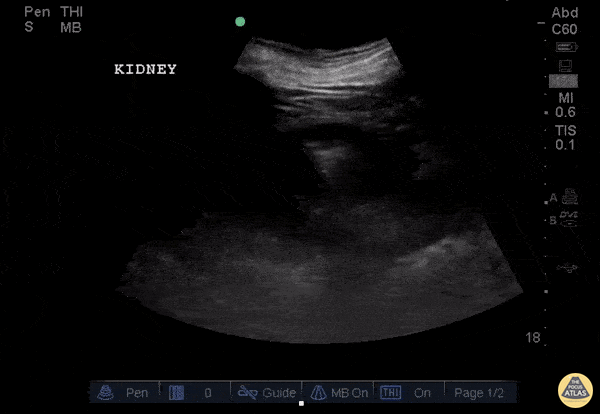Click the THI boxed icon
The image size is (600, 414).
pos(390,393)
